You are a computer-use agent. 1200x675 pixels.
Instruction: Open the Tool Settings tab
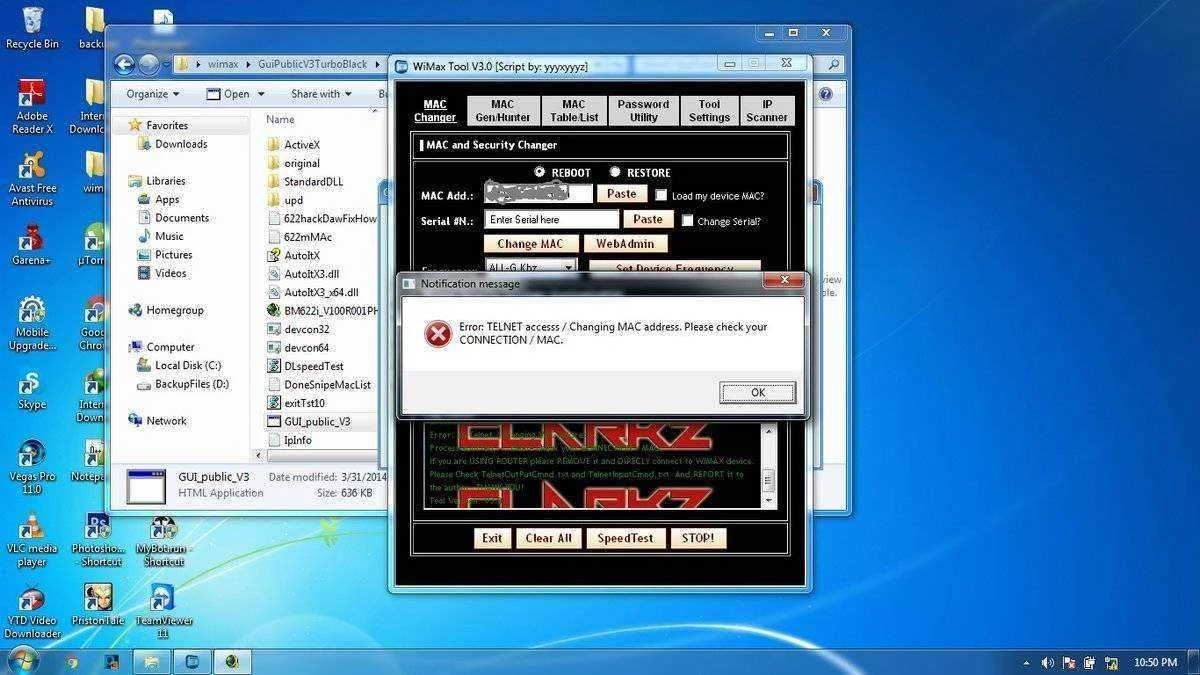tap(709, 110)
